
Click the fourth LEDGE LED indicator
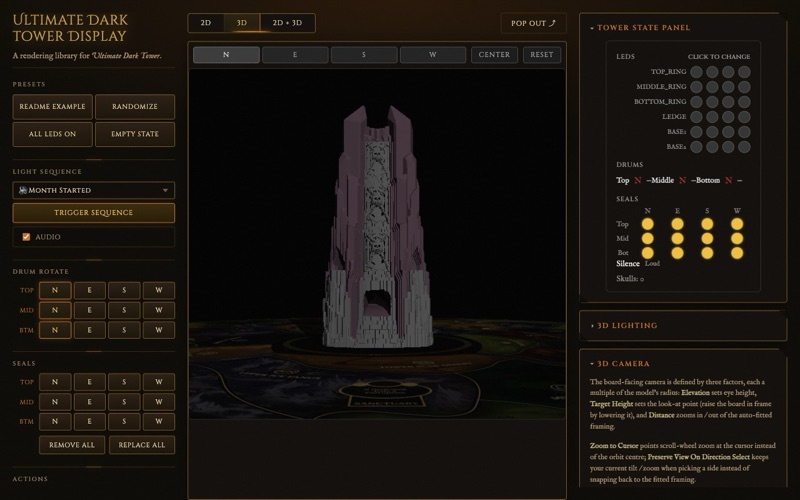coord(744,117)
